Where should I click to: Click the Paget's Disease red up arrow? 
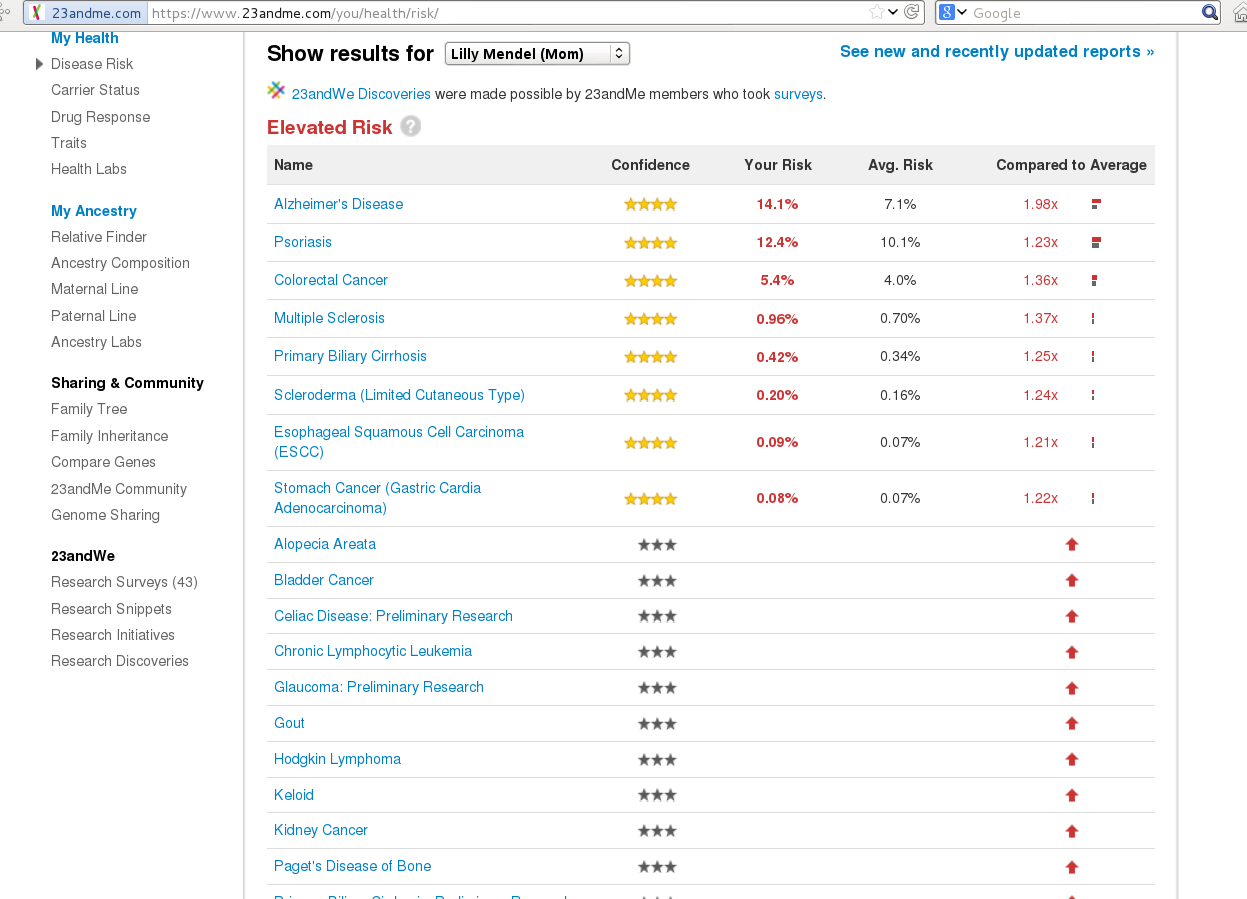1072,867
